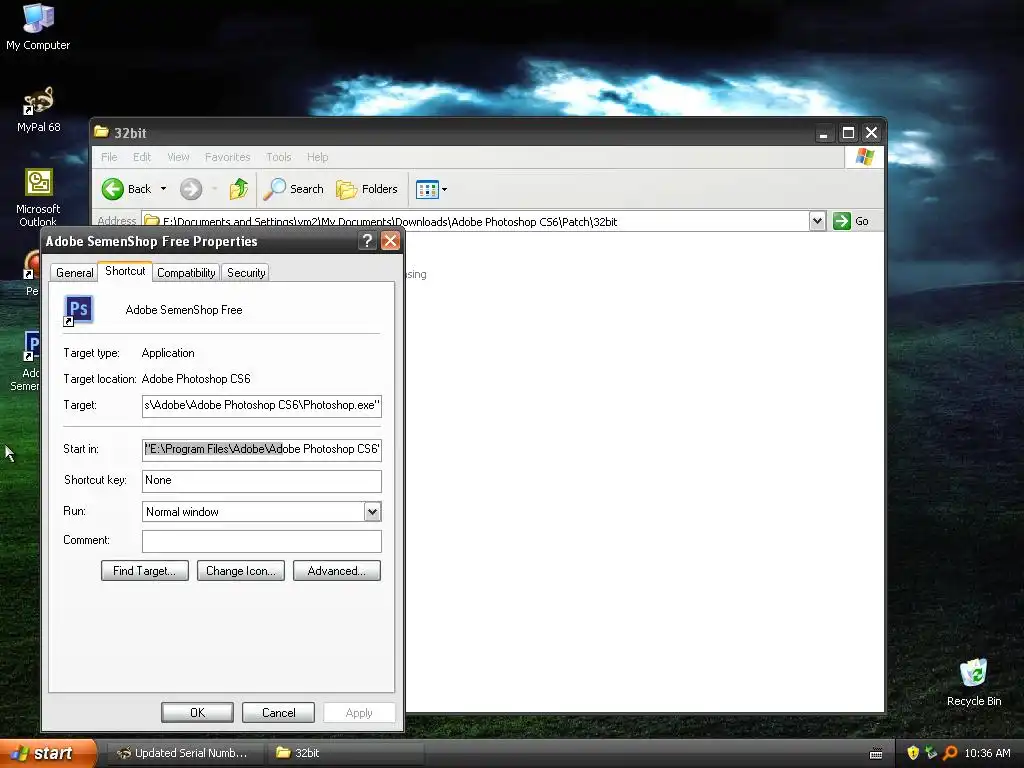Open Search pane in 32bit window
Image resolution: width=1024 pixels, height=768 pixels.
[293, 189]
